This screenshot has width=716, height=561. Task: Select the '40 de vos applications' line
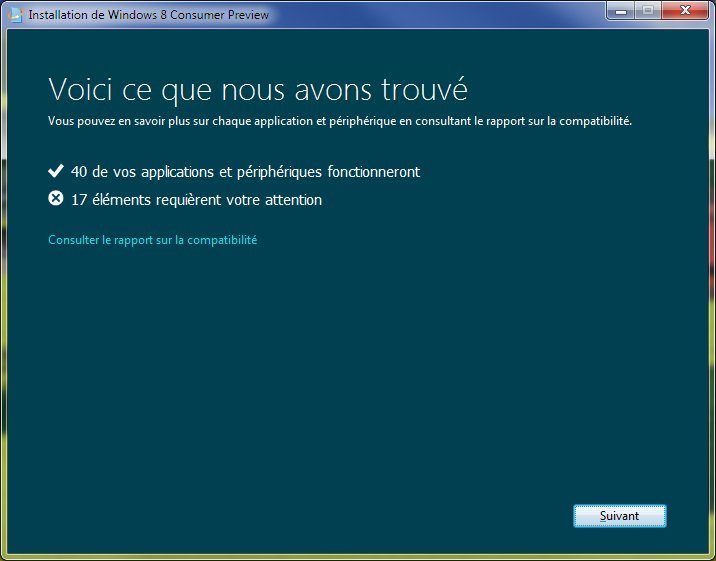coord(245,172)
